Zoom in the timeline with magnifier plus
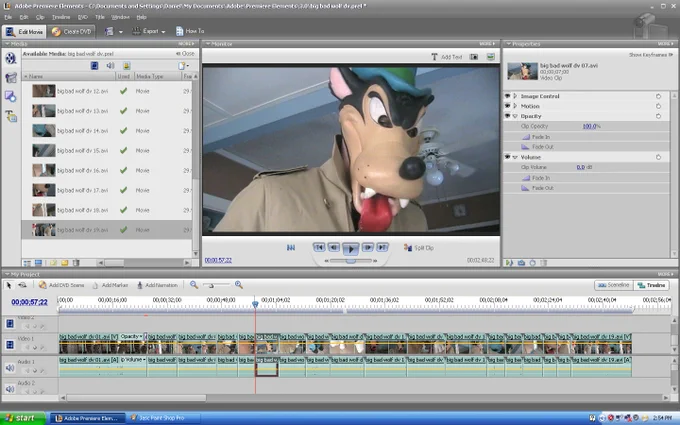 pos(239,285)
